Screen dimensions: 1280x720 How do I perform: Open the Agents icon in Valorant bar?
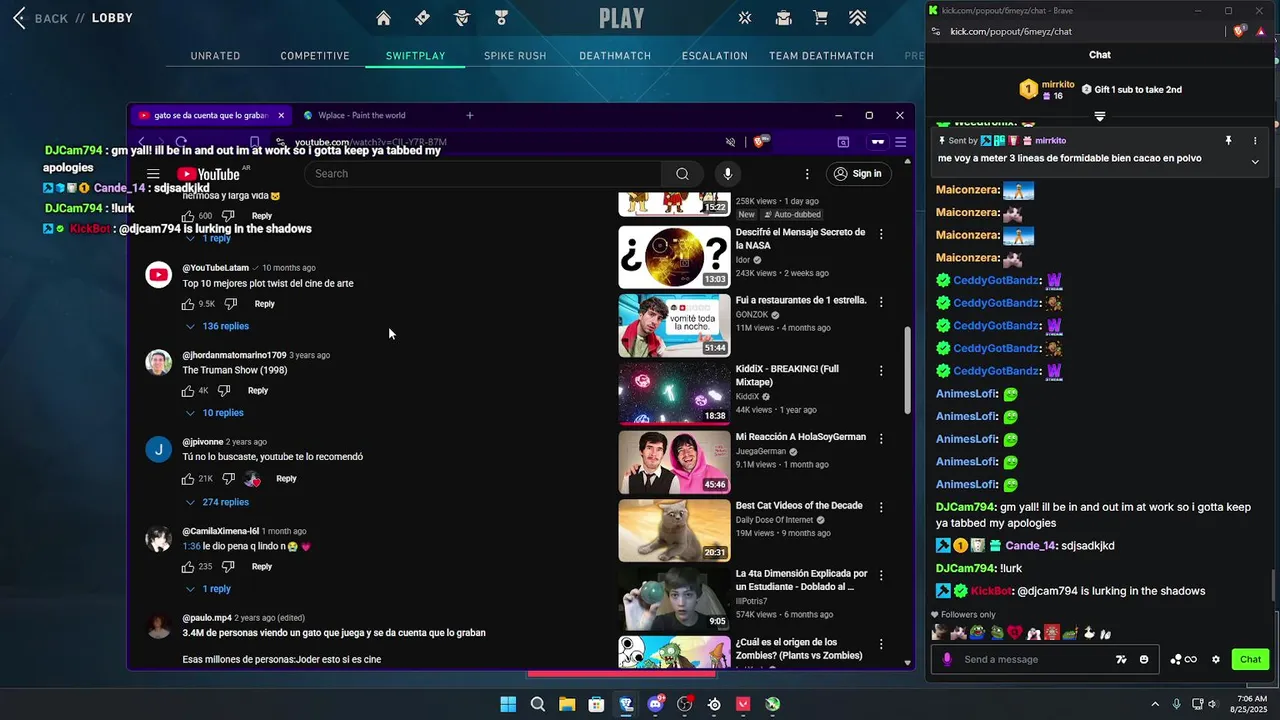(x=462, y=18)
